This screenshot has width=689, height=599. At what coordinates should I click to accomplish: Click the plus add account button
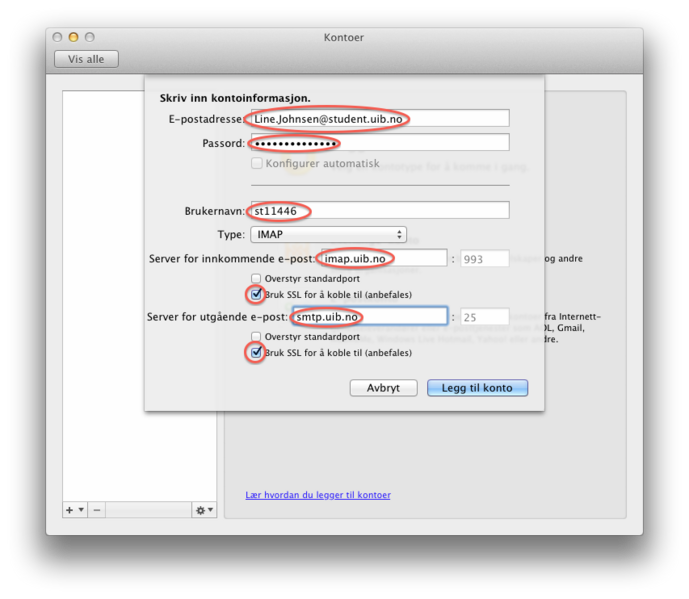(70, 510)
